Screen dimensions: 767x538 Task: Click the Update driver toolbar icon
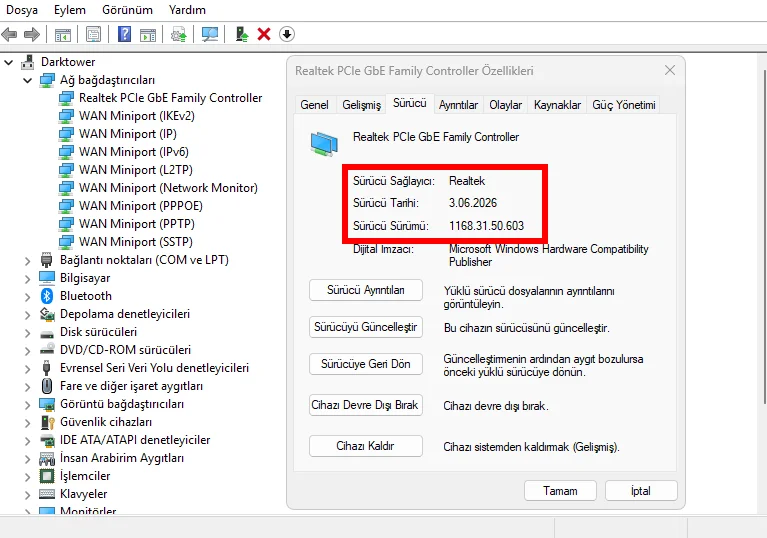(x=179, y=35)
